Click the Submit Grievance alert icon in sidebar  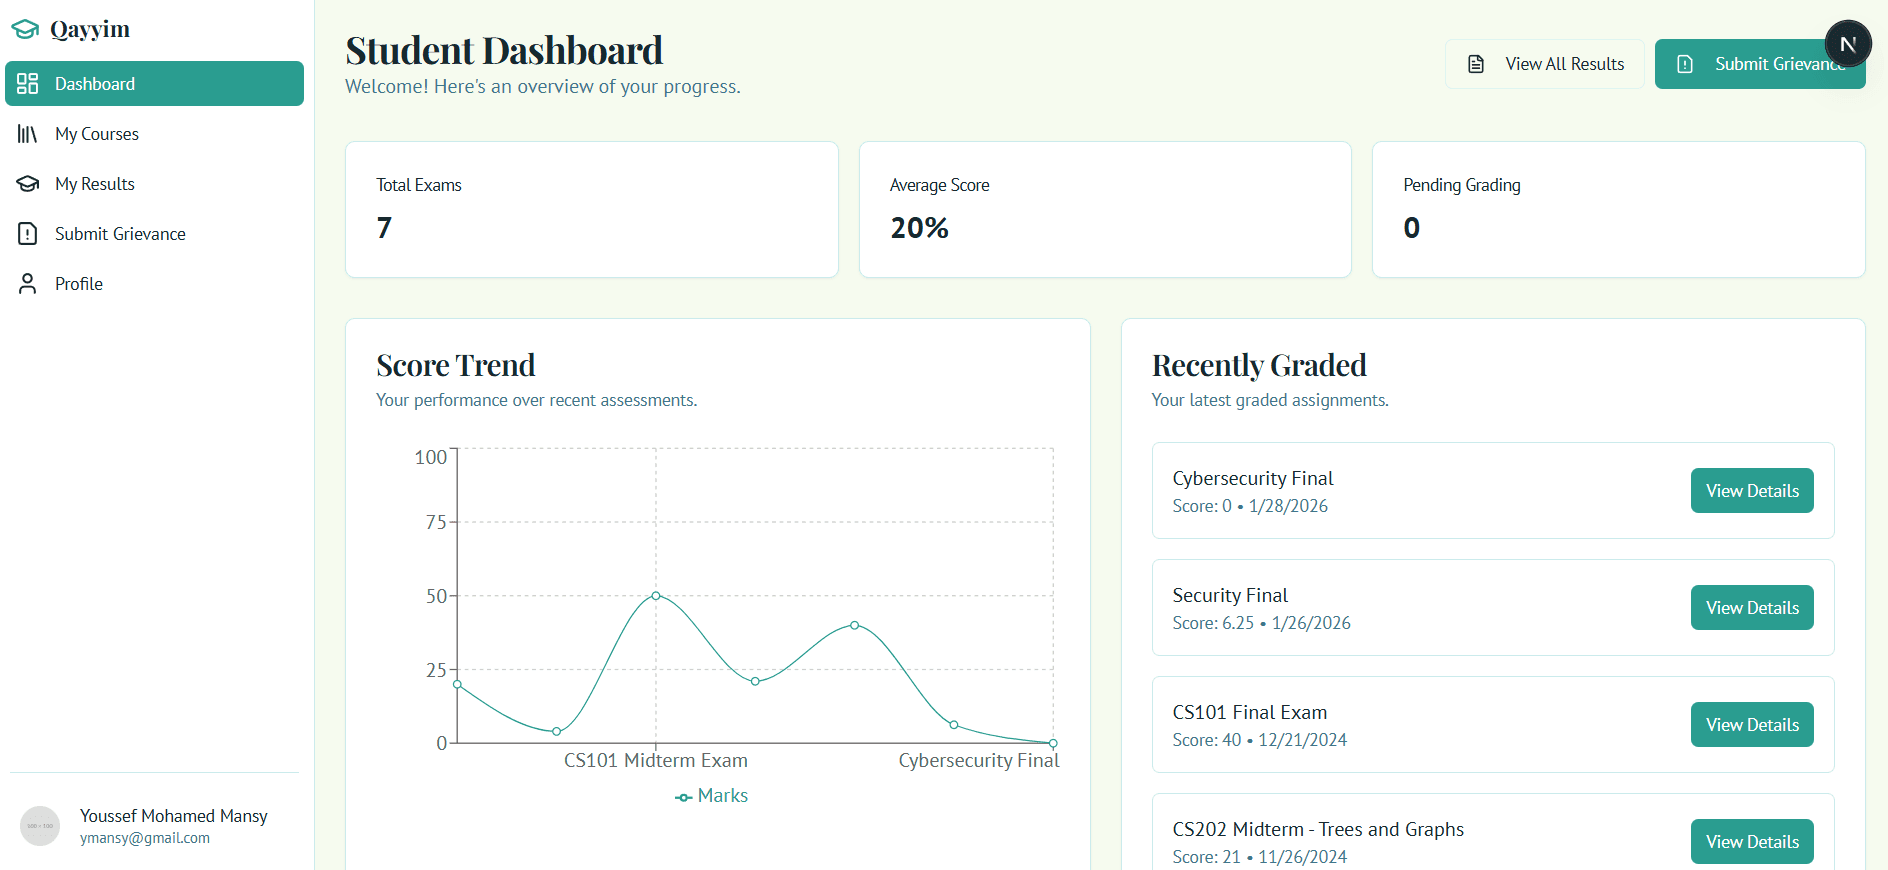[28, 233]
